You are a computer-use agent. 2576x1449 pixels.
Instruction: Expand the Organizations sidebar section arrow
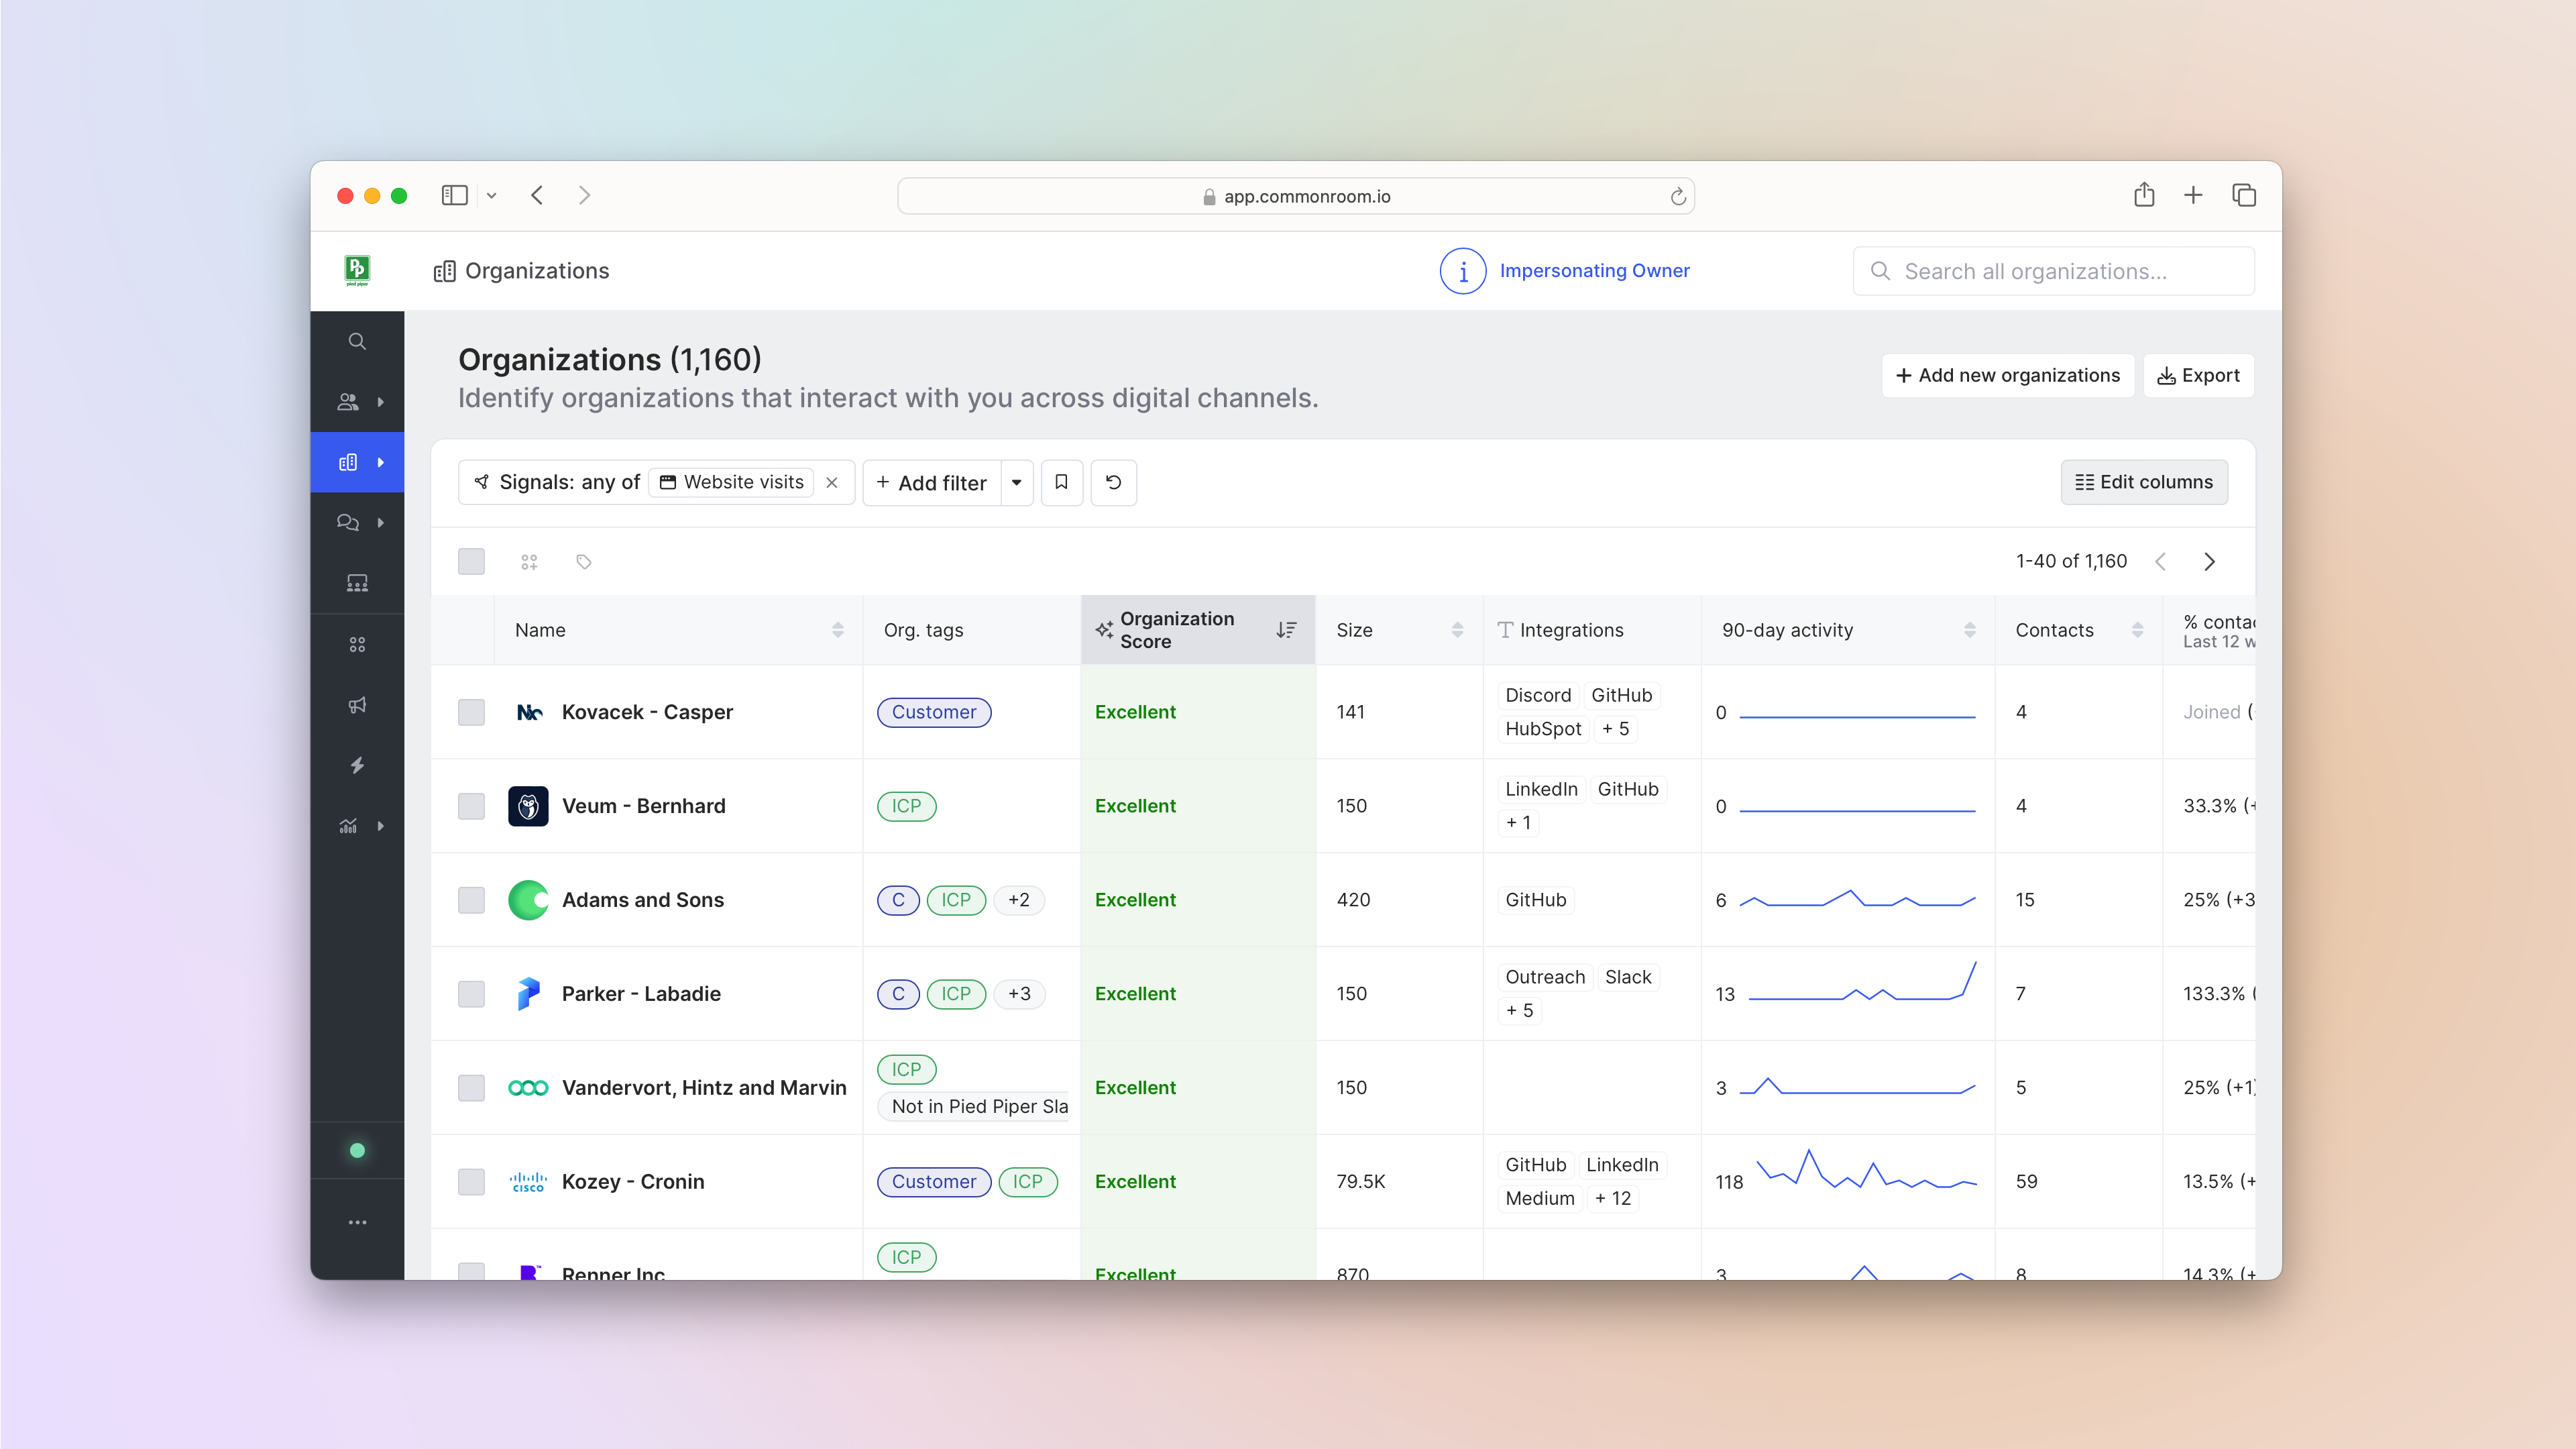tap(380, 462)
